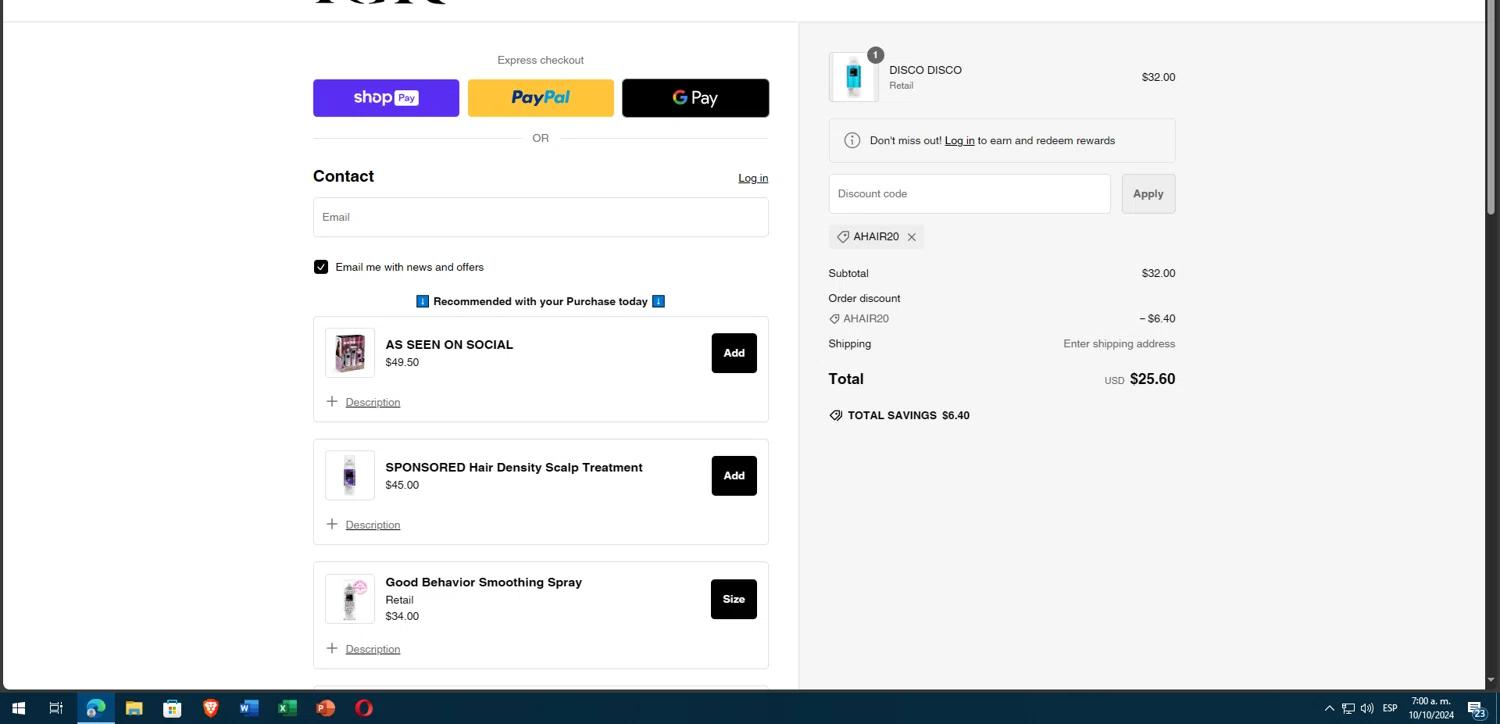Screen dimensions: 1500x724
Task: Open Brave browser from taskbar
Action: [210, 708]
